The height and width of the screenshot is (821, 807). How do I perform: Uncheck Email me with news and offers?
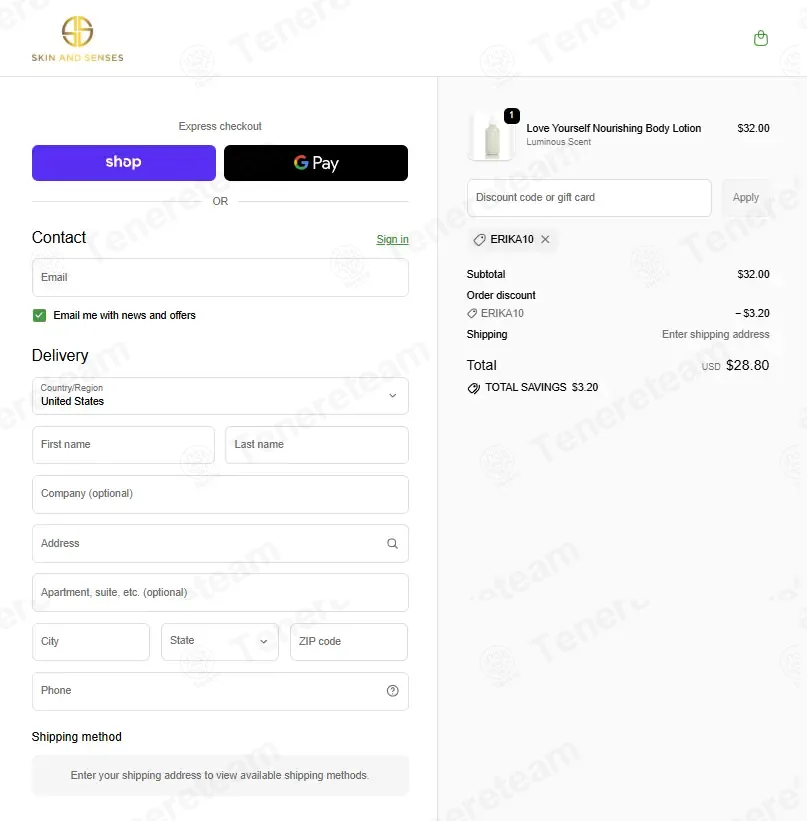tap(39, 315)
